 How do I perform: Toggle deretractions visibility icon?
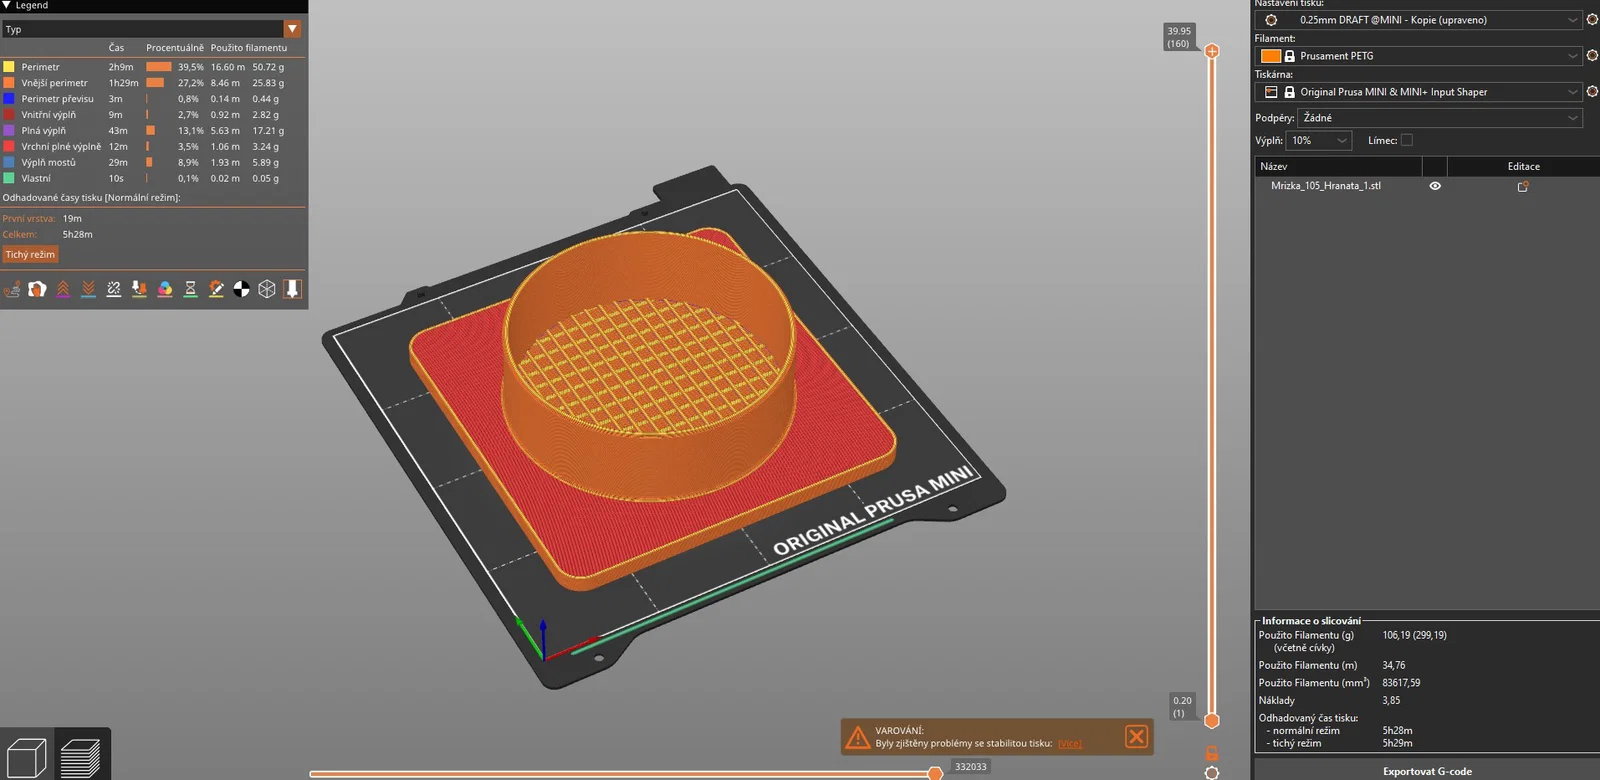click(88, 289)
